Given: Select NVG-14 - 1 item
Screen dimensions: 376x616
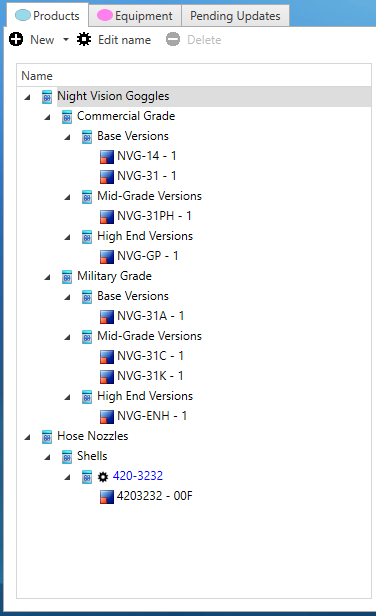Looking at the screenshot, I should click(147, 156).
